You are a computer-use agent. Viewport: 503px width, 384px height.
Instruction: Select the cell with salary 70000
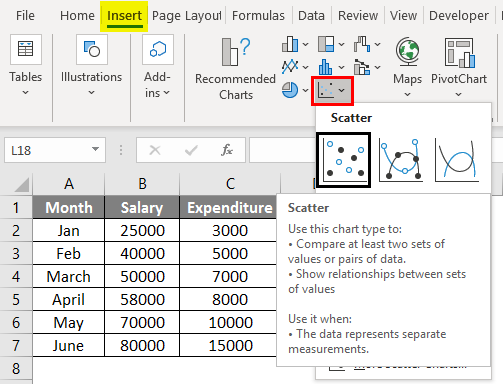pos(142,322)
